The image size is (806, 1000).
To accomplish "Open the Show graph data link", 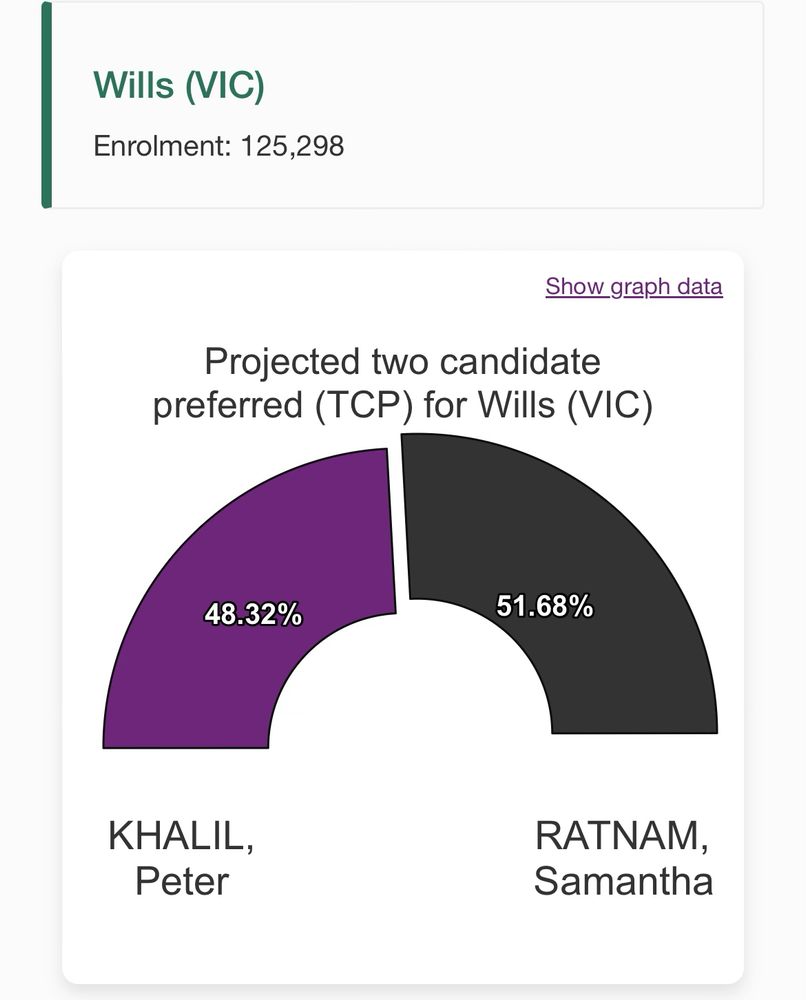I will click(634, 287).
